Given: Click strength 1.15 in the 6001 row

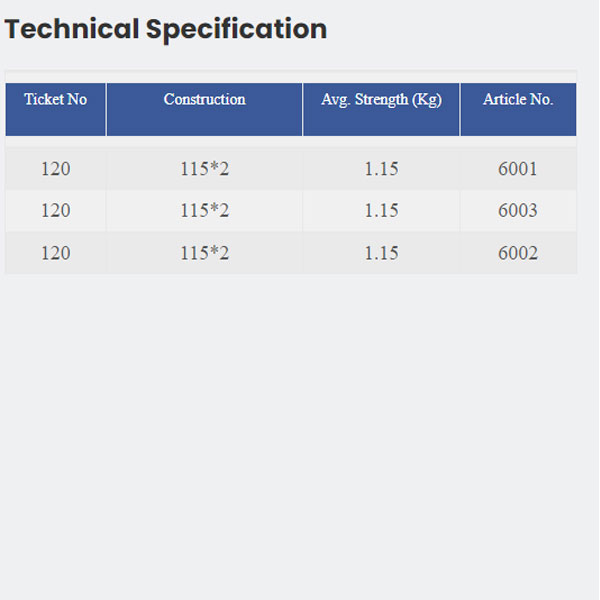Looking at the screenshot, I should coord(381,169).
